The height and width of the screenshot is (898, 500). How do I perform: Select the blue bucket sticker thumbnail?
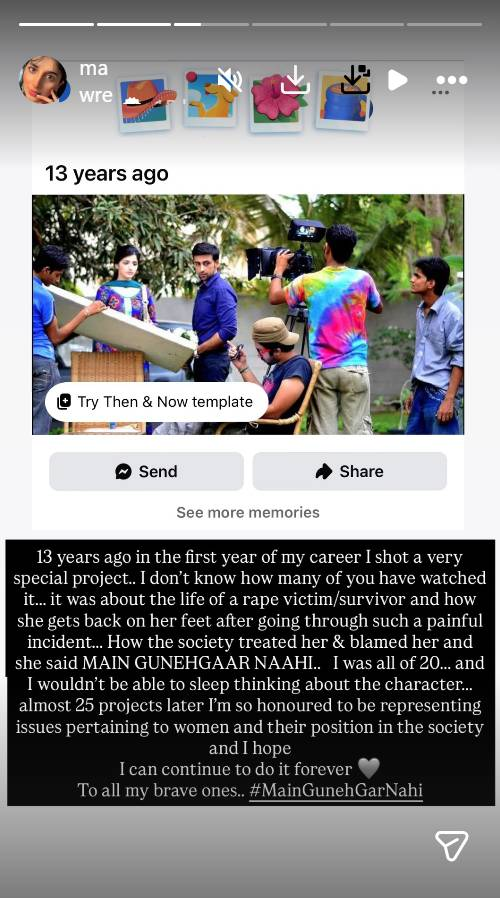pos(342,100)
